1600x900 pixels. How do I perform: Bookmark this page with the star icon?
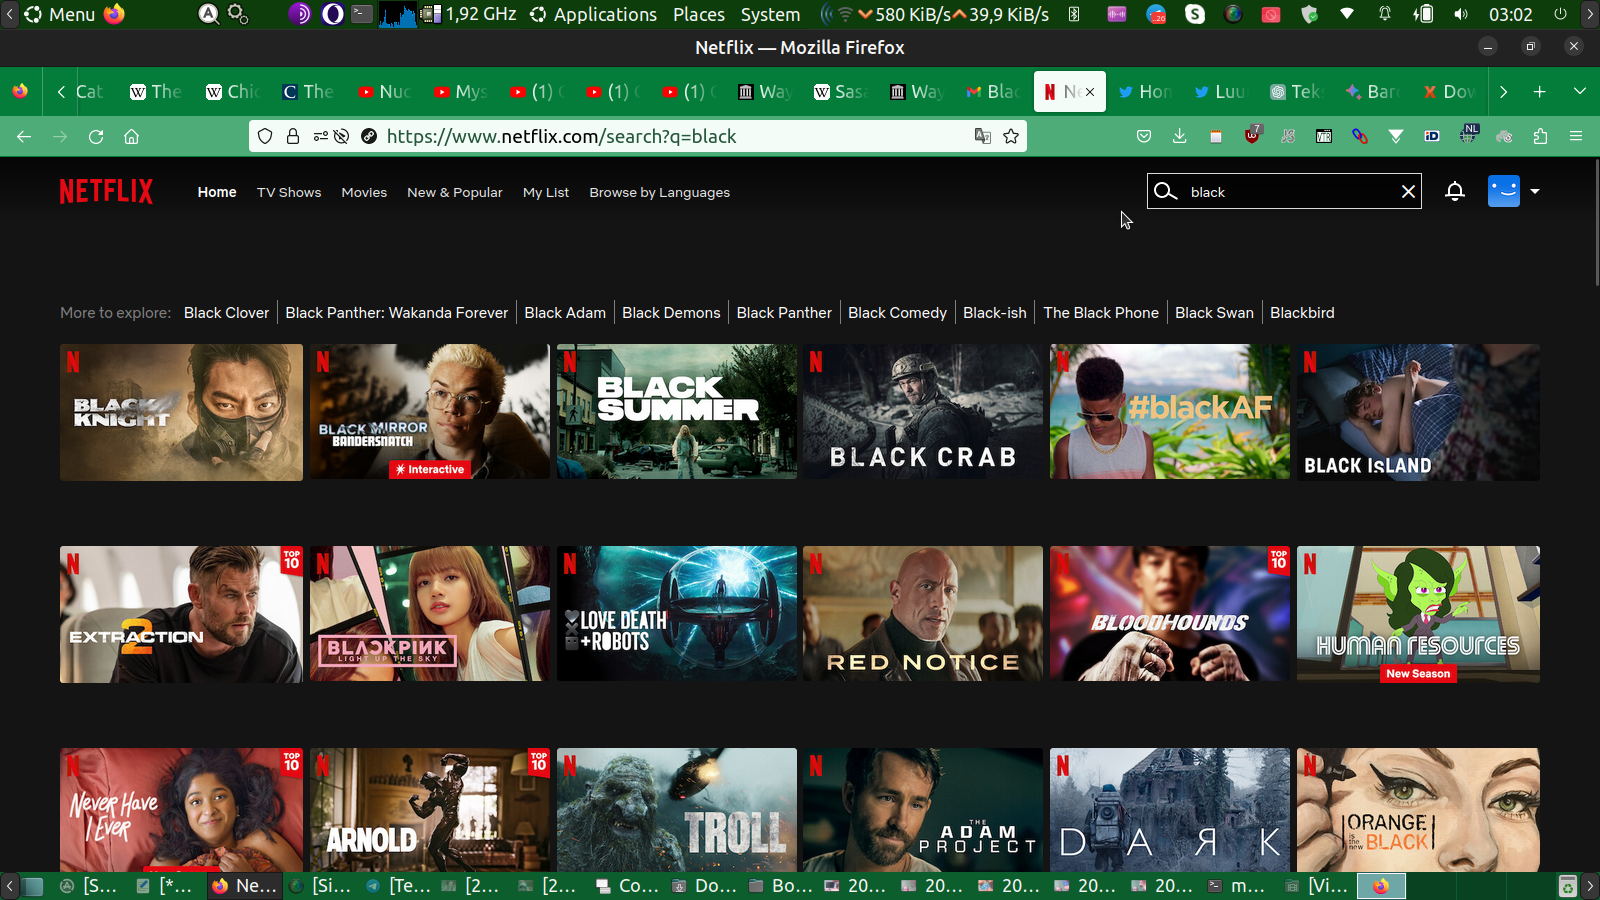pos(1011,136)
